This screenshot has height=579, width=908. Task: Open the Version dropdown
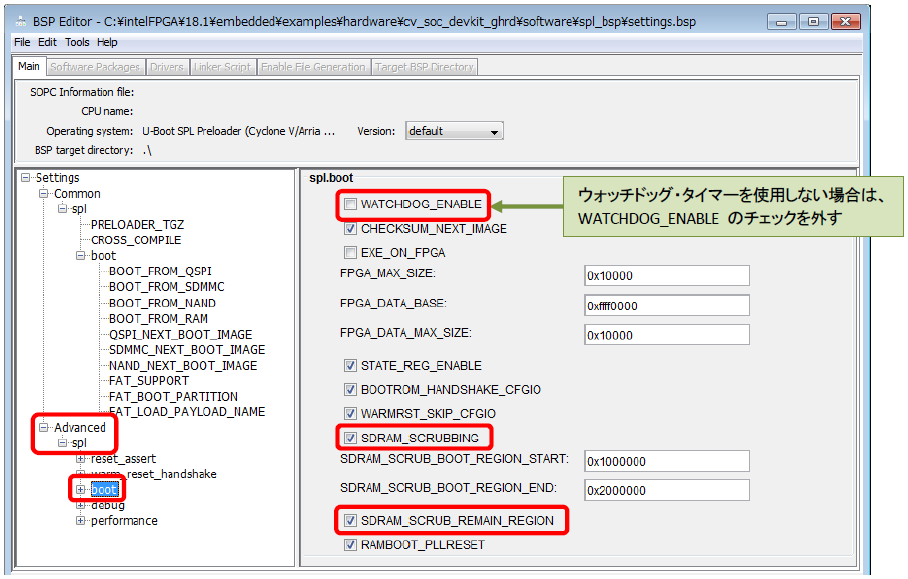454,131
